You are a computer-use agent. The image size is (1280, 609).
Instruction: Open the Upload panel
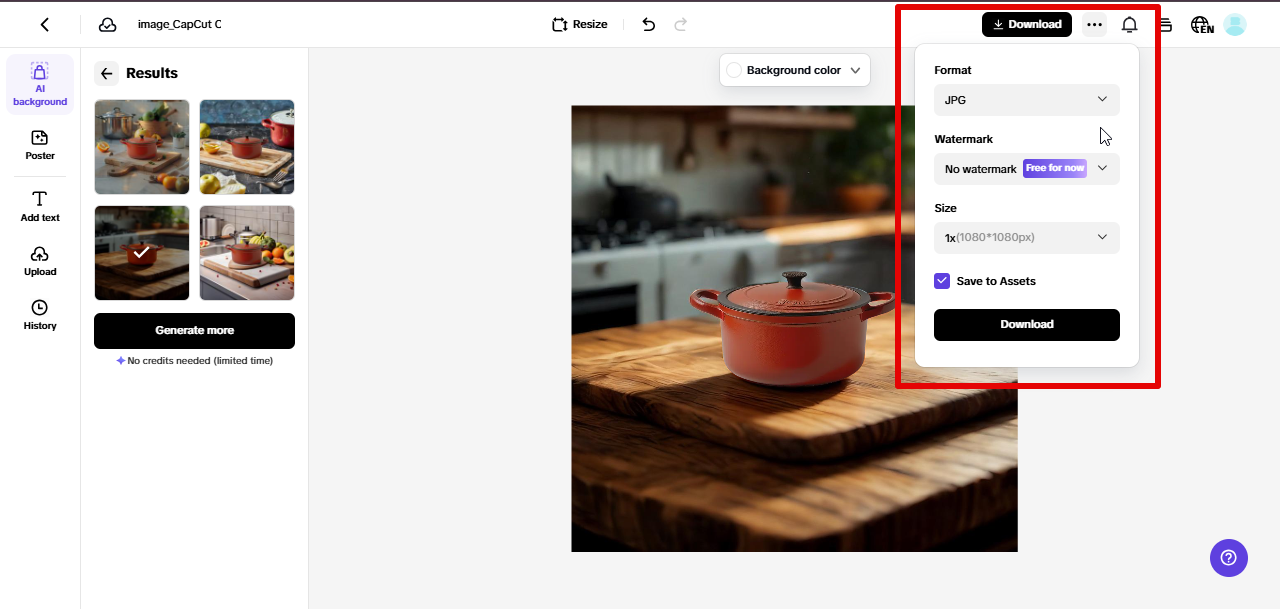[40, 261]
